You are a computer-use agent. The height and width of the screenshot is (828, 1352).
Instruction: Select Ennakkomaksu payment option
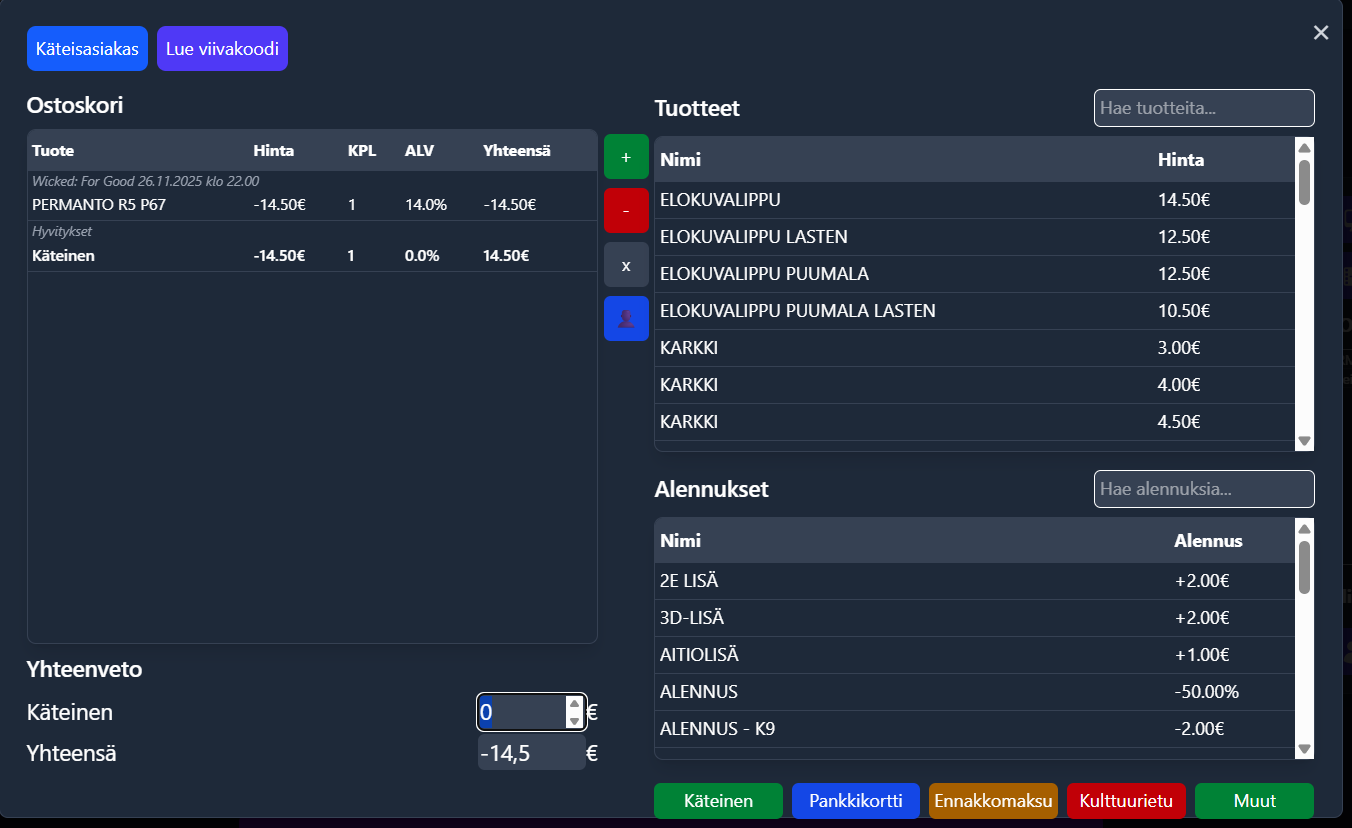[x=993, y=801]
